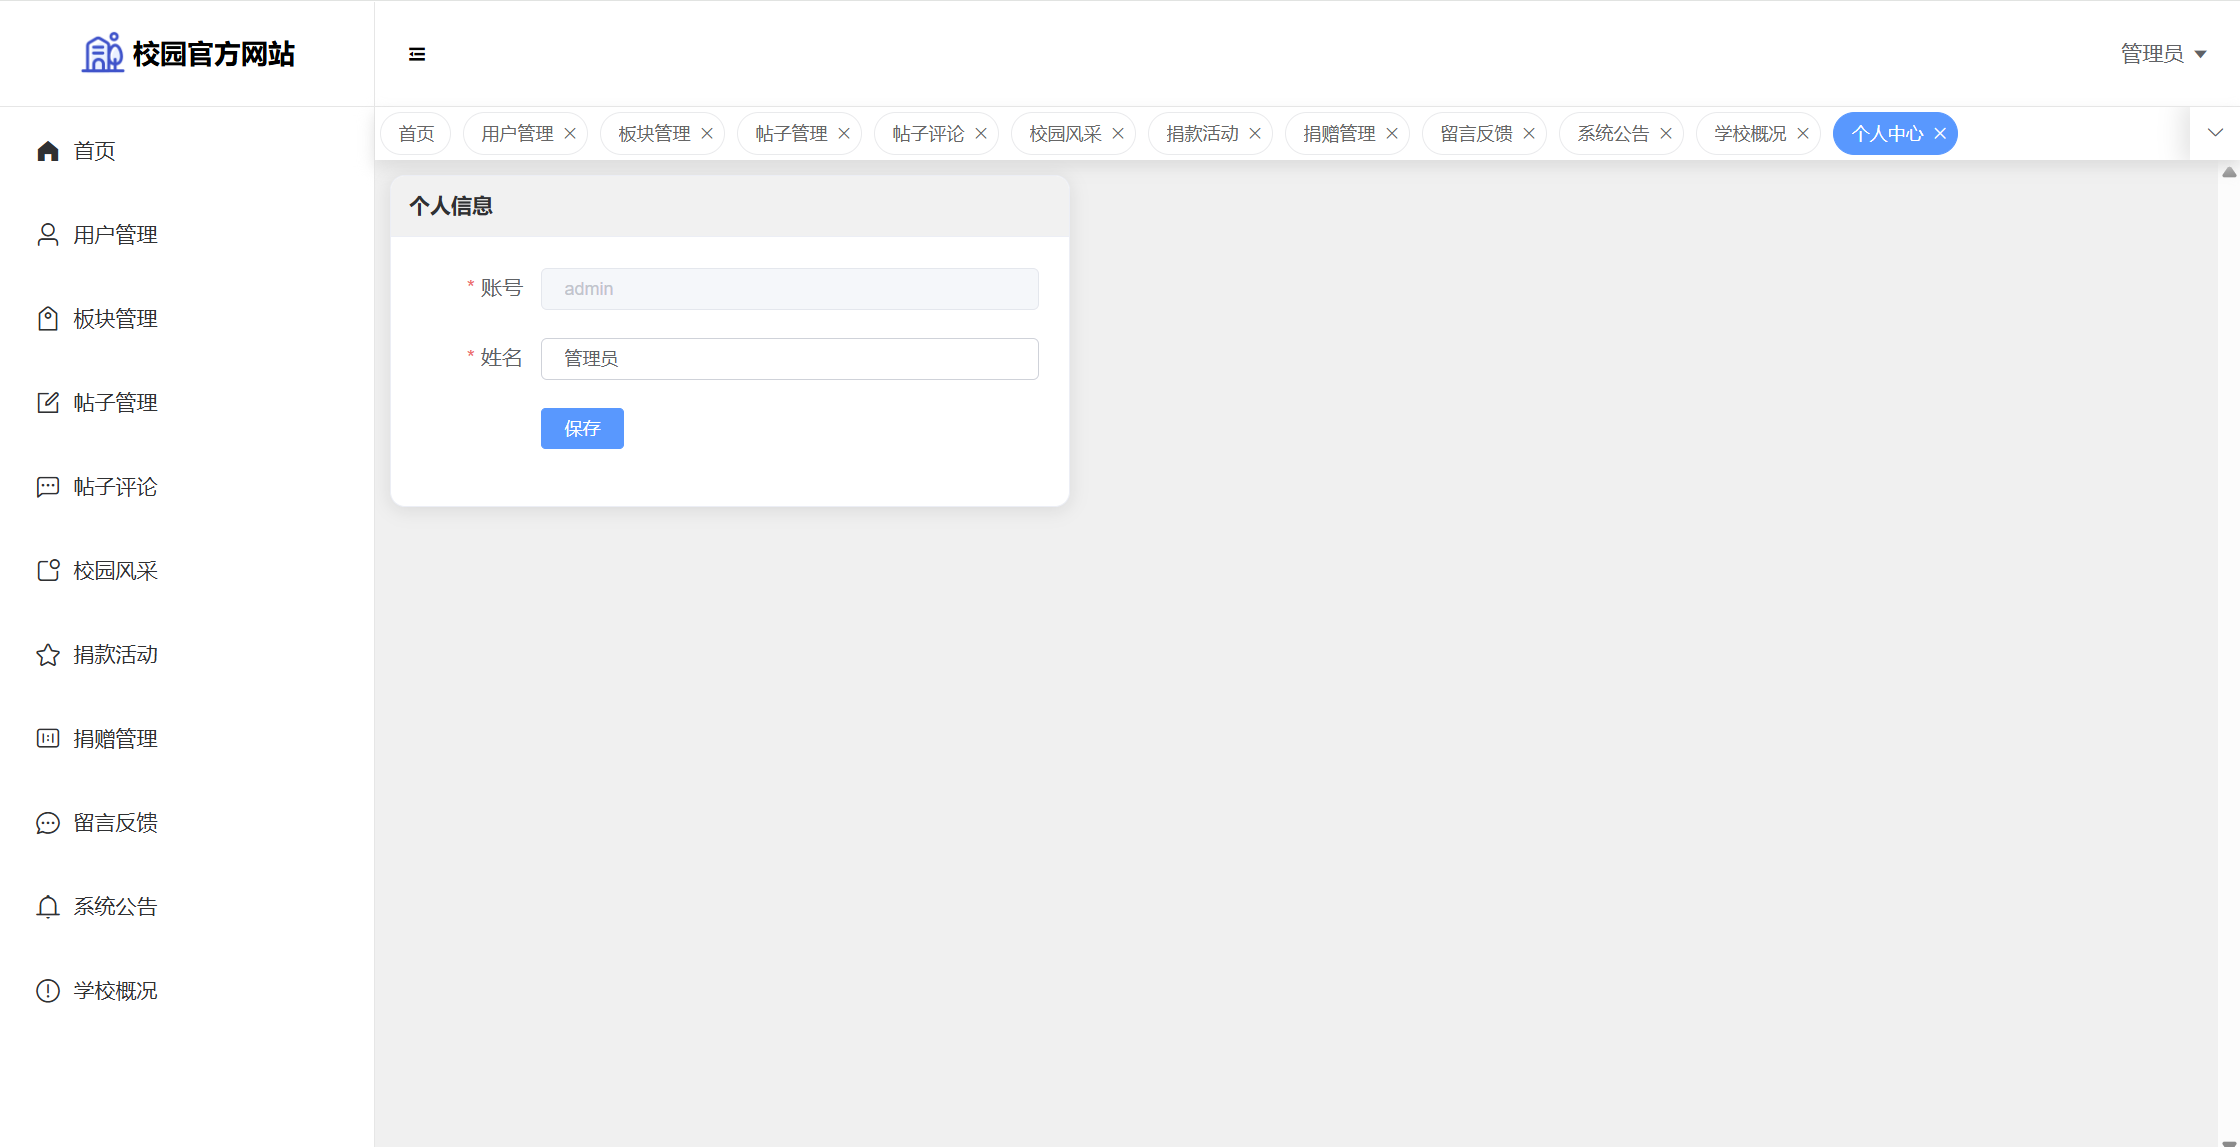Switch to the 校园风采 tab
The width and height of the screenshot is (2240, 1147).
coord(1065,134)
